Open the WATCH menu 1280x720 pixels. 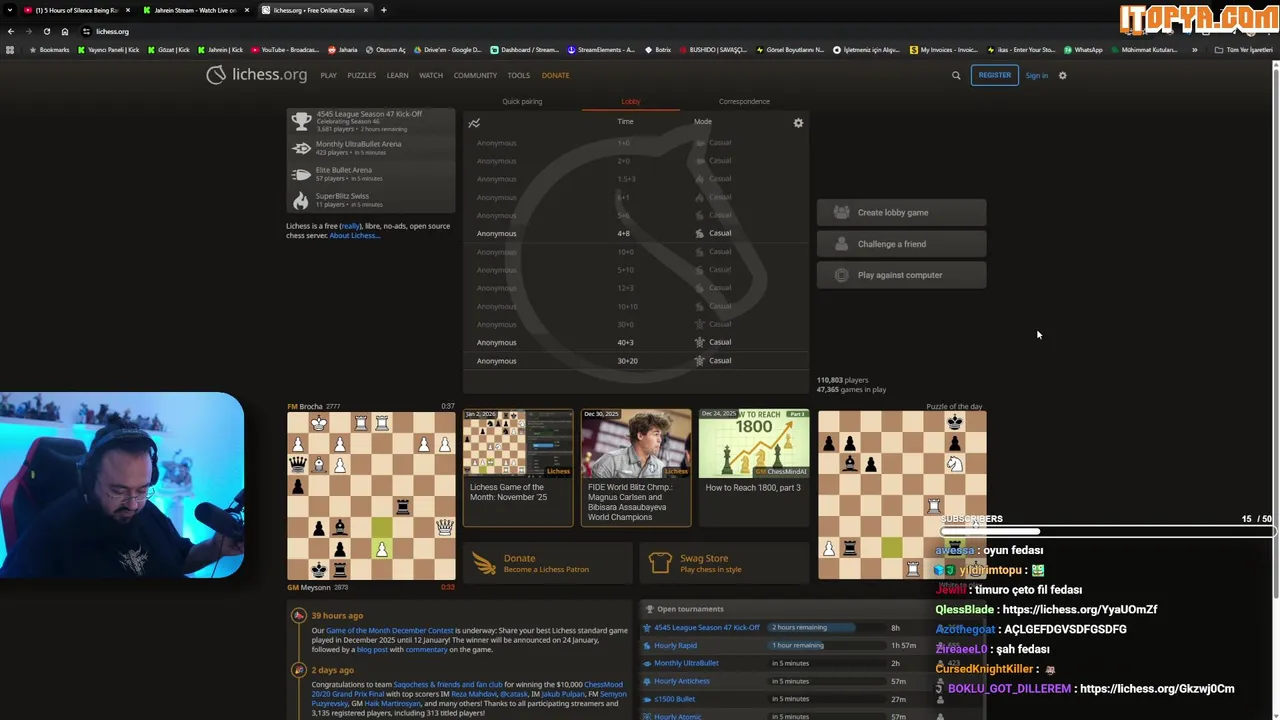431,75
